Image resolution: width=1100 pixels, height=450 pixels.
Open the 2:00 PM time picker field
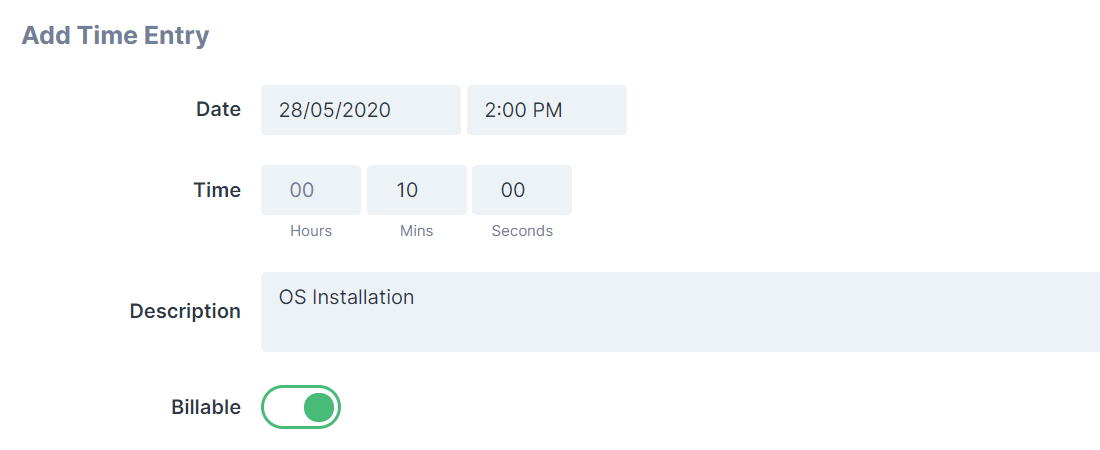(546, 110)
